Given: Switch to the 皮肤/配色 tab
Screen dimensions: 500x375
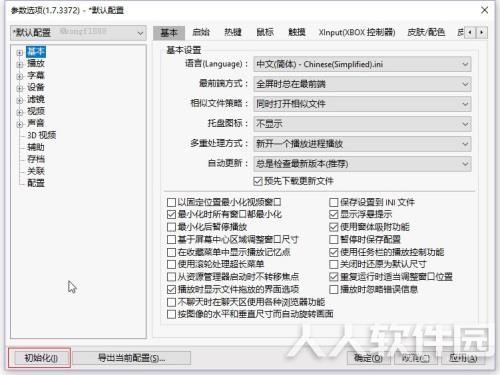Looking at the screenshot, I should tap(426, 32).
